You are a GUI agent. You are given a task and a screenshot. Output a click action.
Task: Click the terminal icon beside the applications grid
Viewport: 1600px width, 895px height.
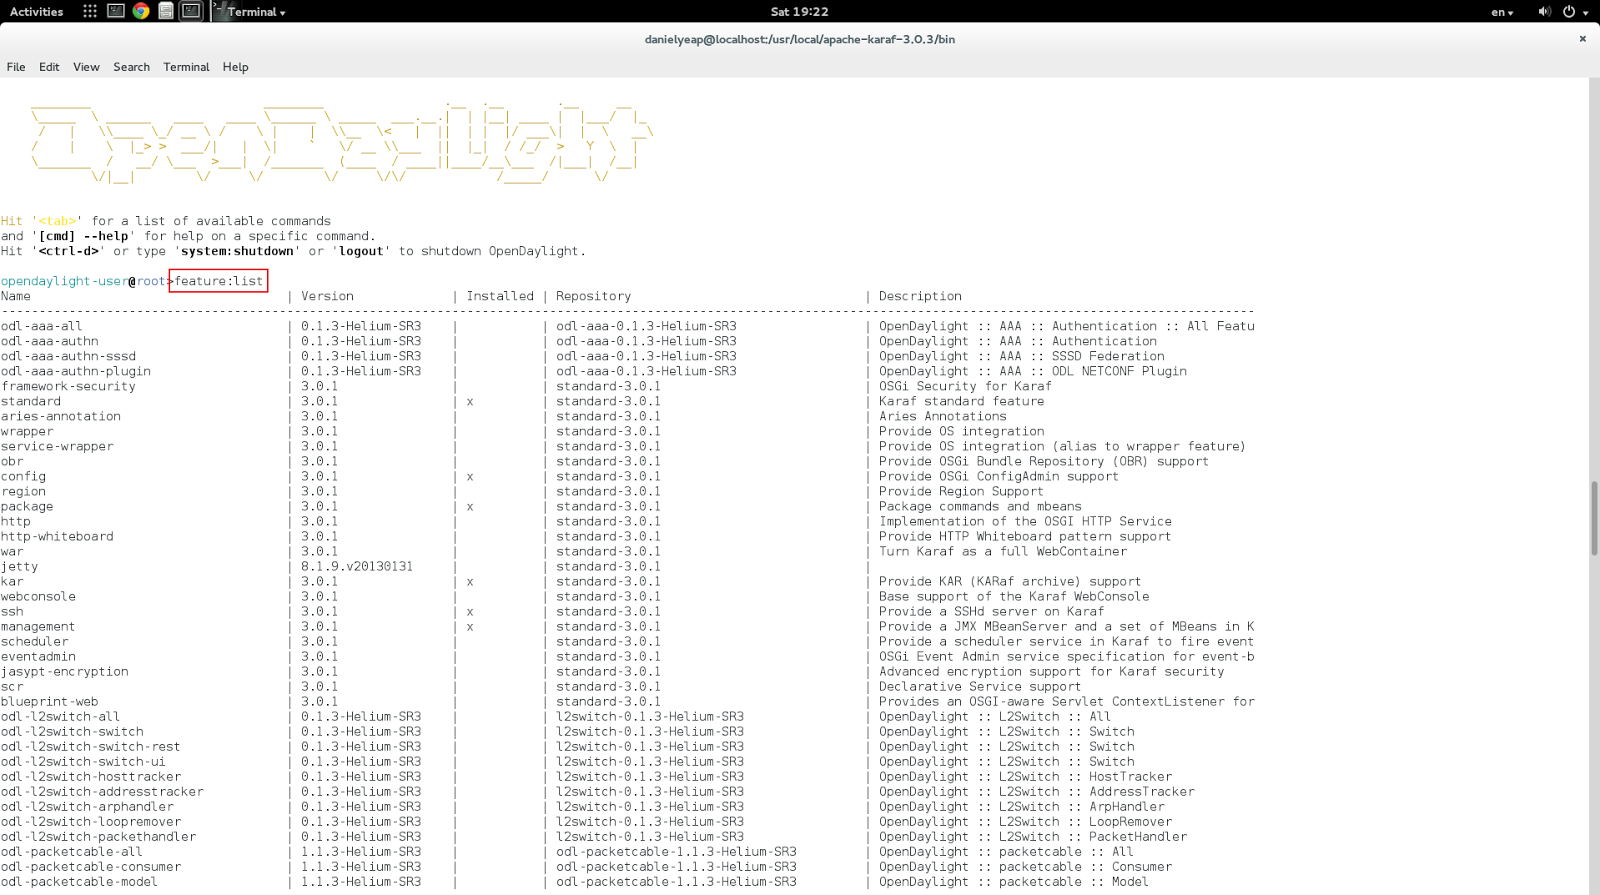click(116, 11)
